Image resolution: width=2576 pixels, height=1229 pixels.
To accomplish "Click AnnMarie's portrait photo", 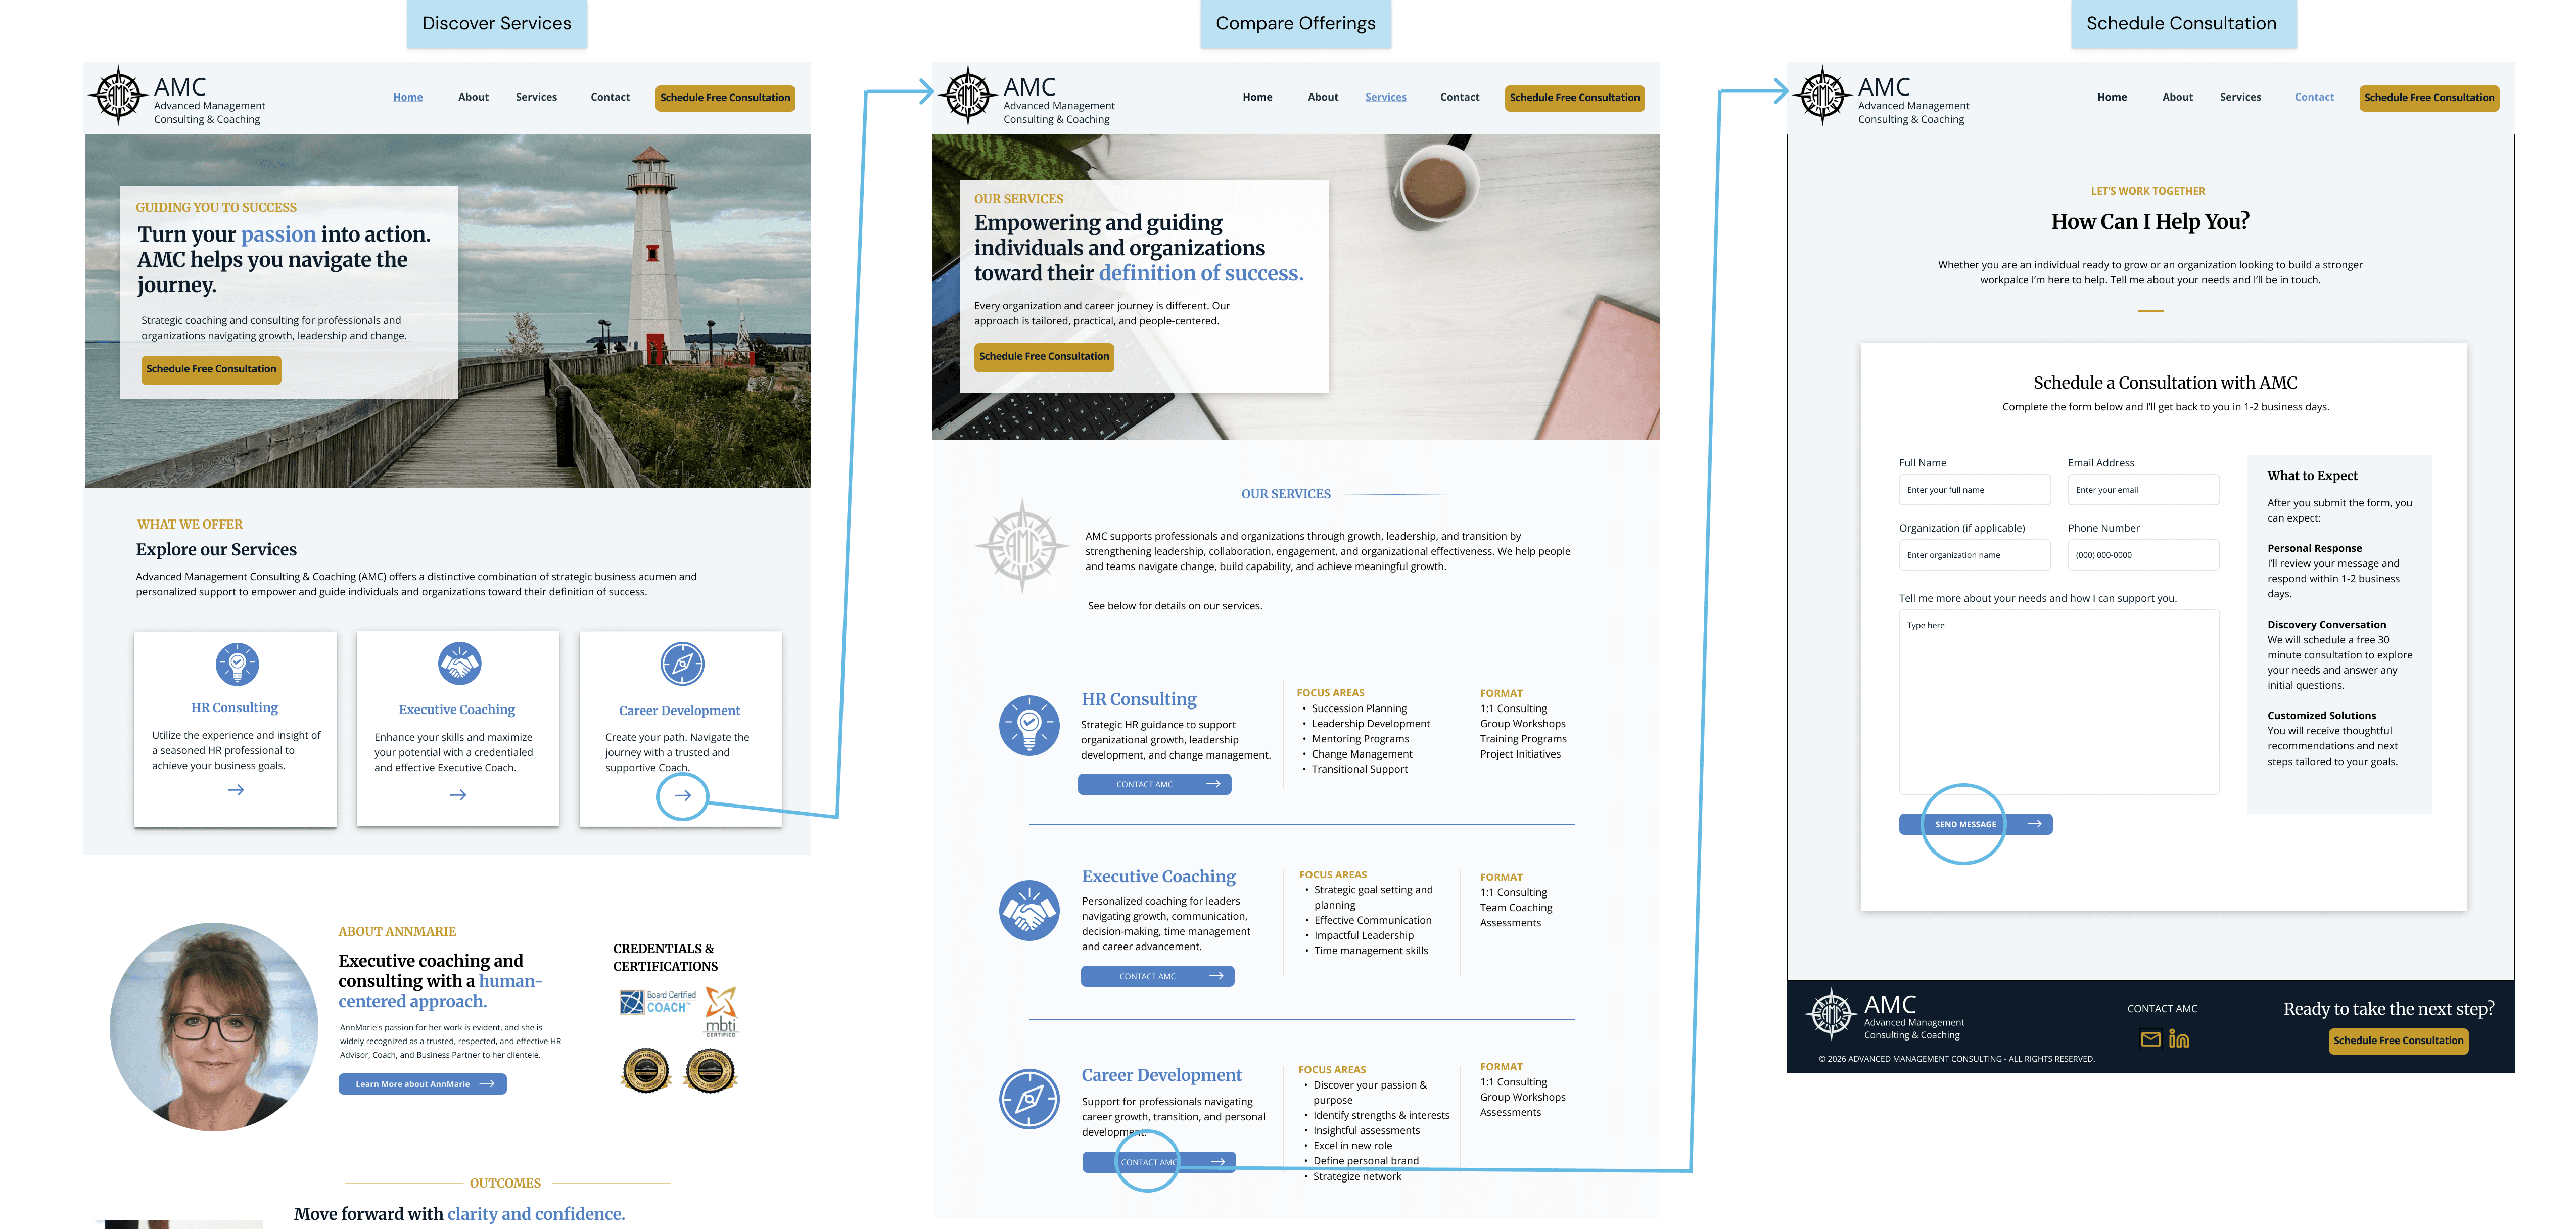I will click(x=214, y=1027).
